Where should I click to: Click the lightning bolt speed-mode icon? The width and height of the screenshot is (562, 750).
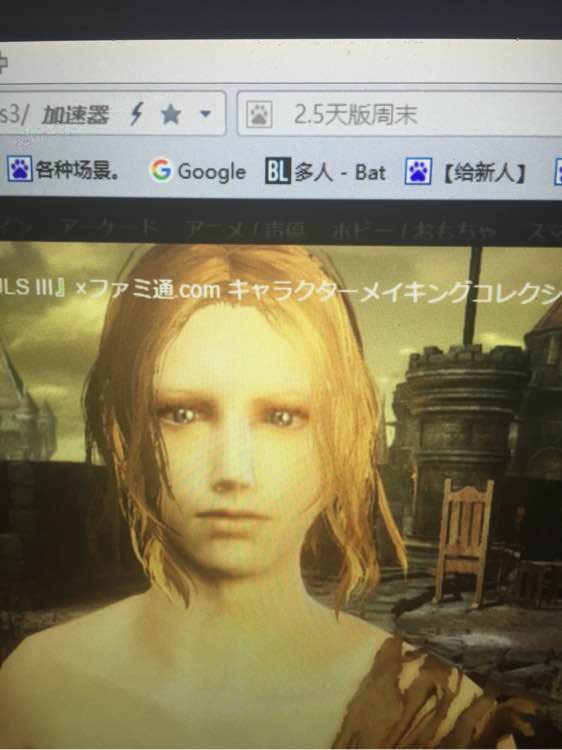click(x=137, y=114)
